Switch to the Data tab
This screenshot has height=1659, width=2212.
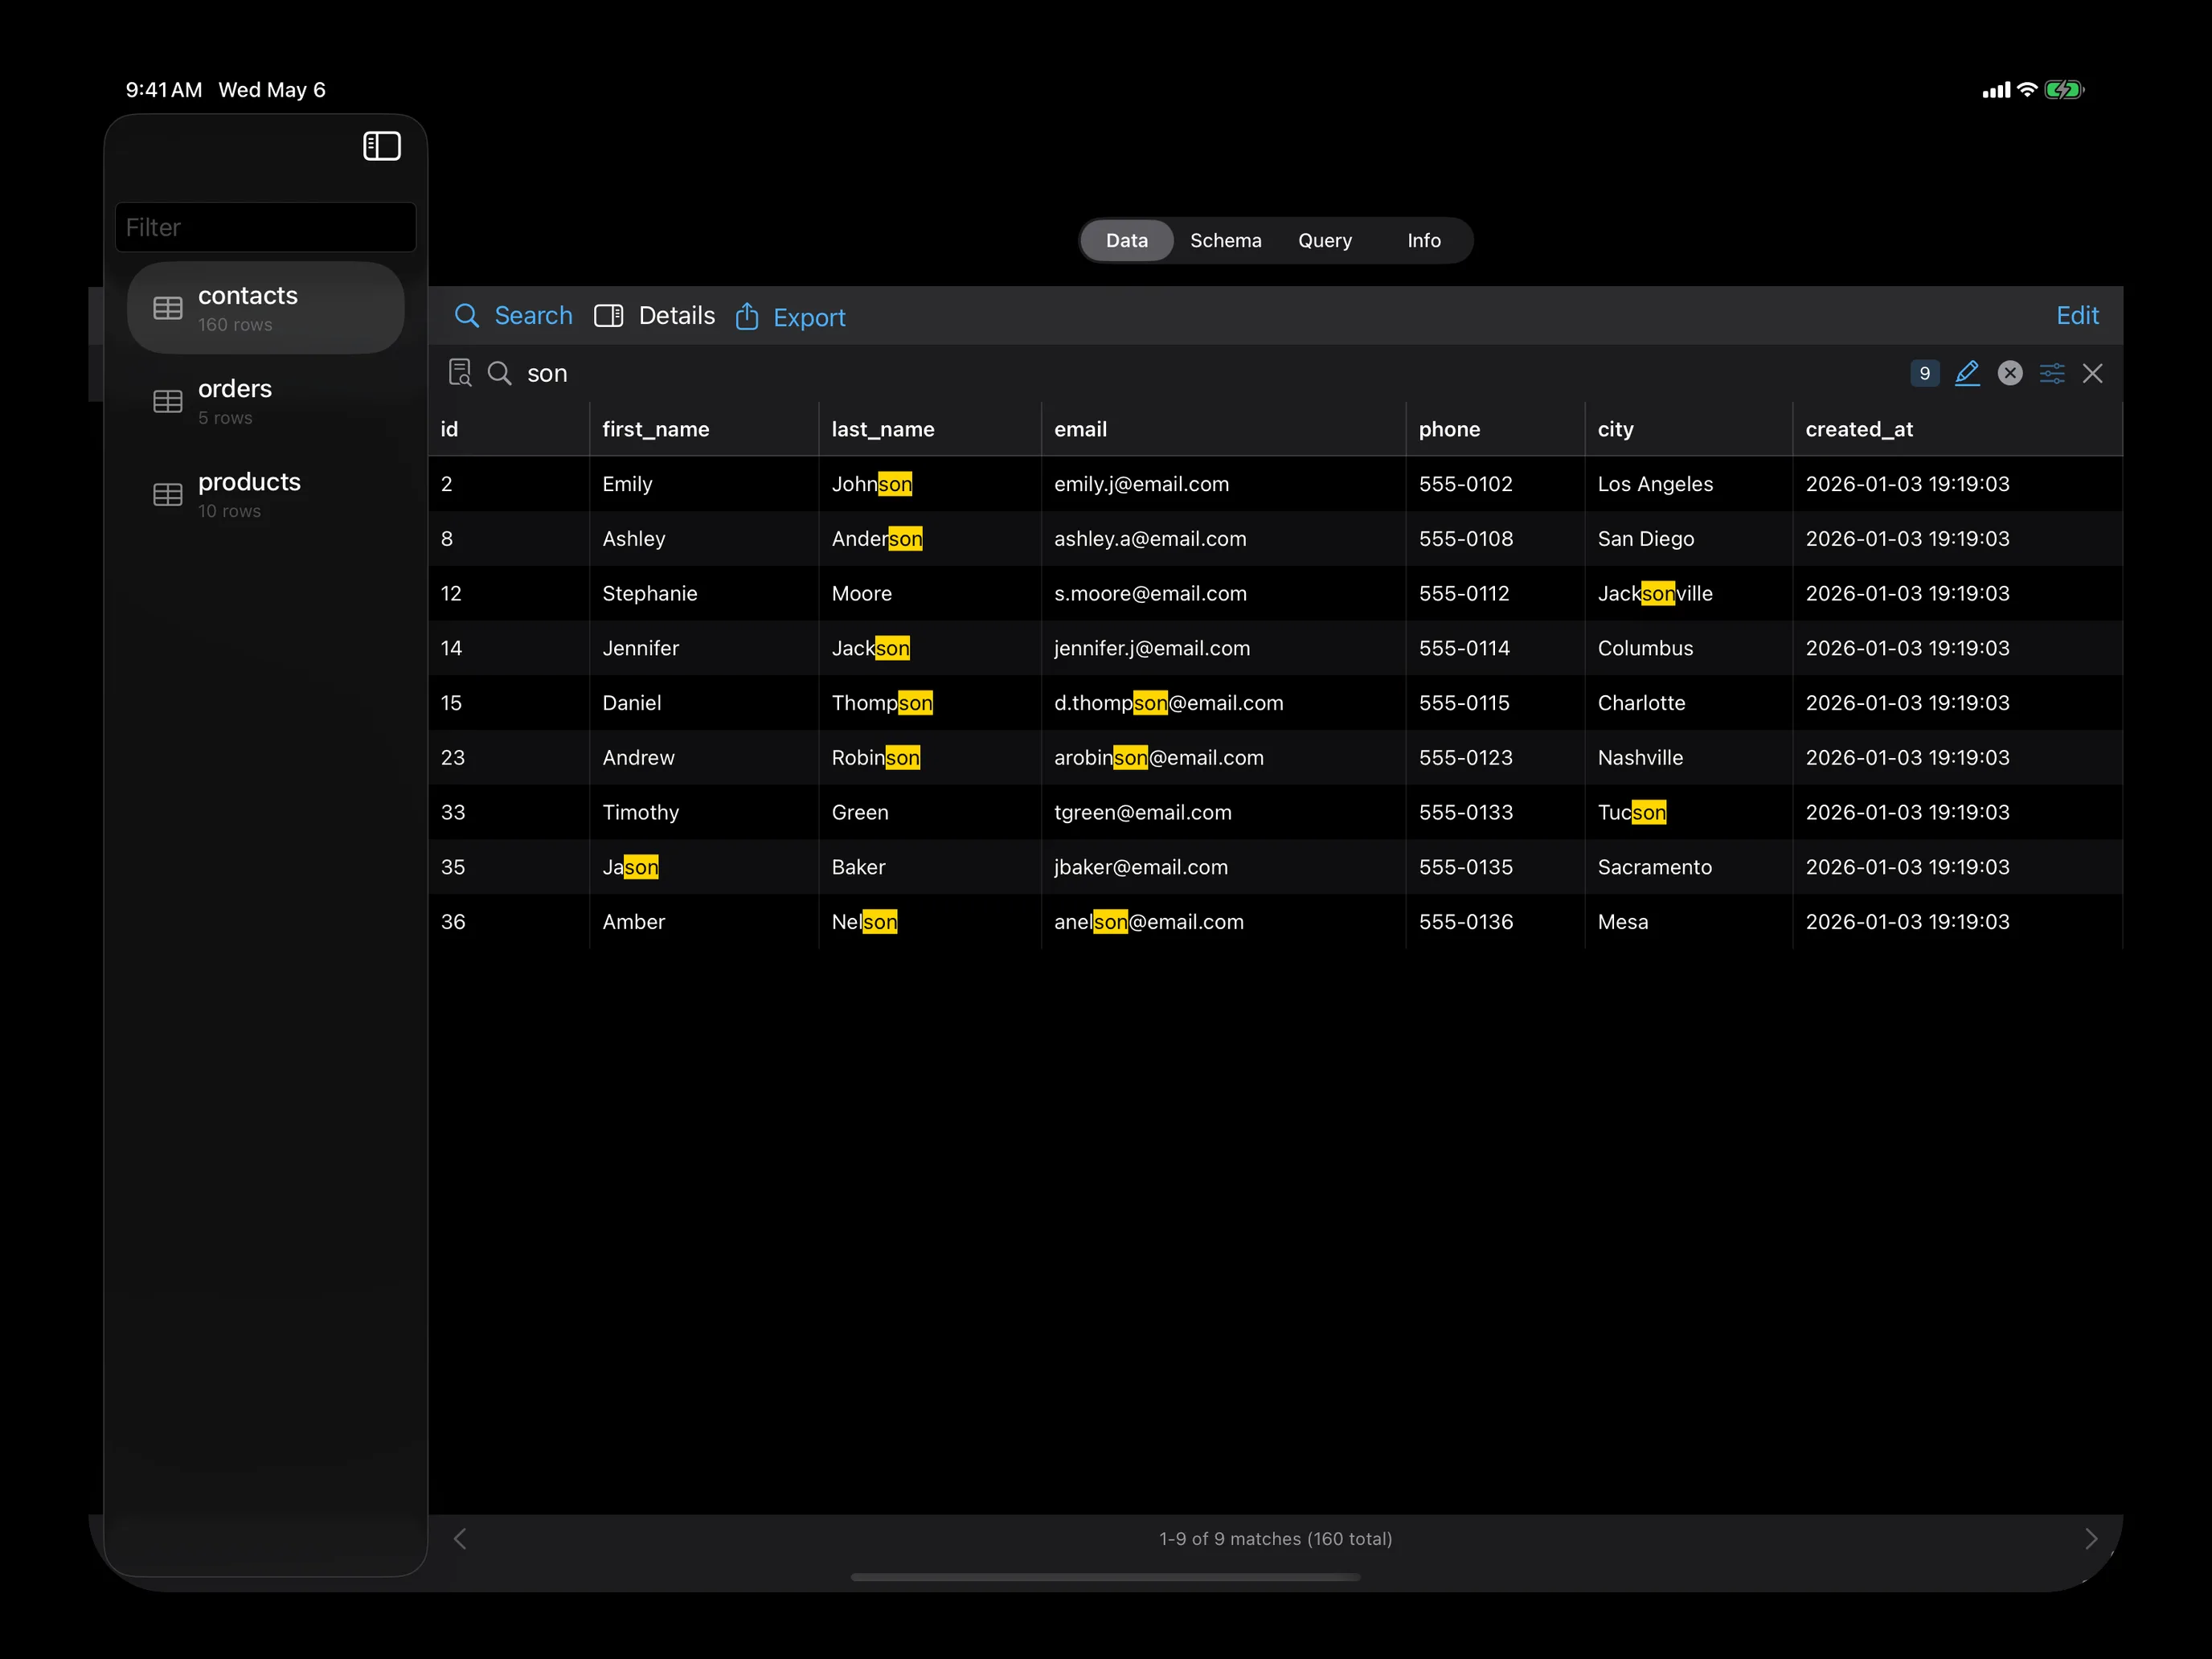tap(1127, 240)
